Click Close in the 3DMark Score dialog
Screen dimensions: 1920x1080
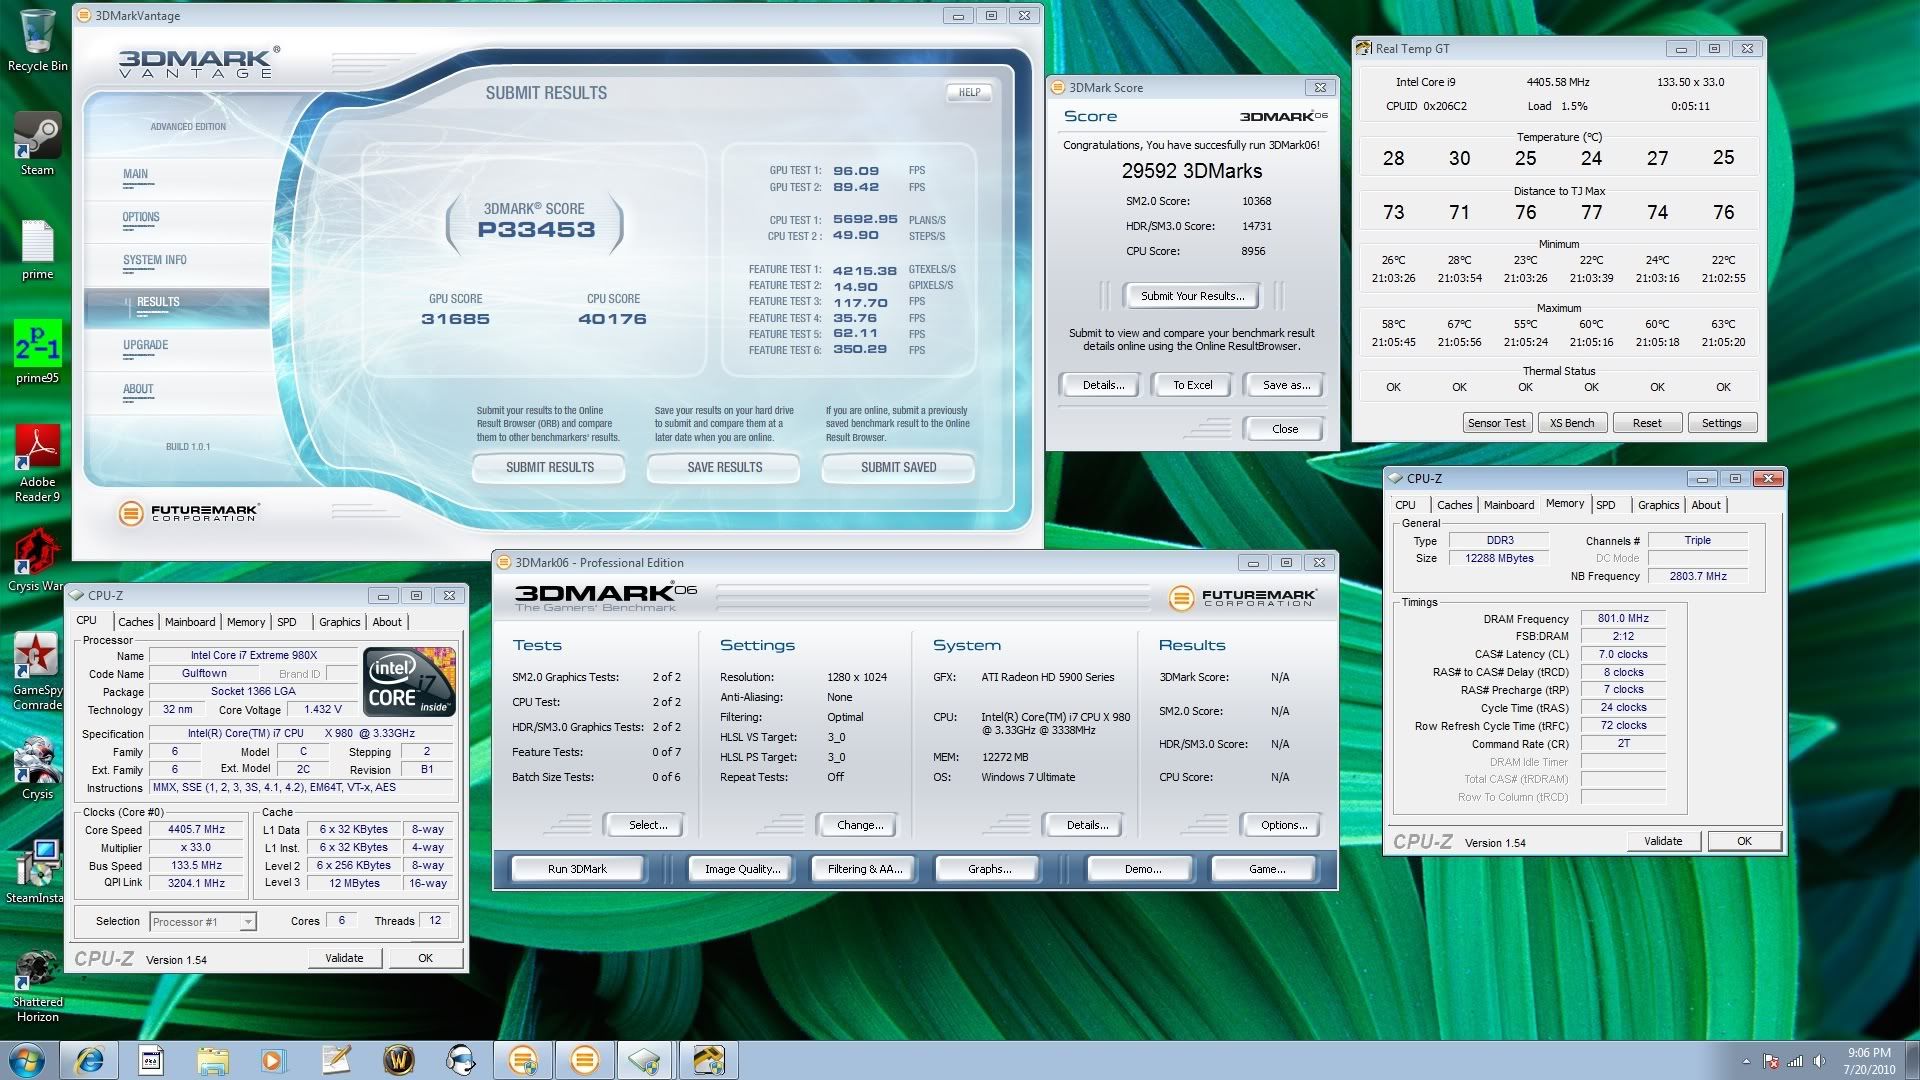coord(1285,429)
